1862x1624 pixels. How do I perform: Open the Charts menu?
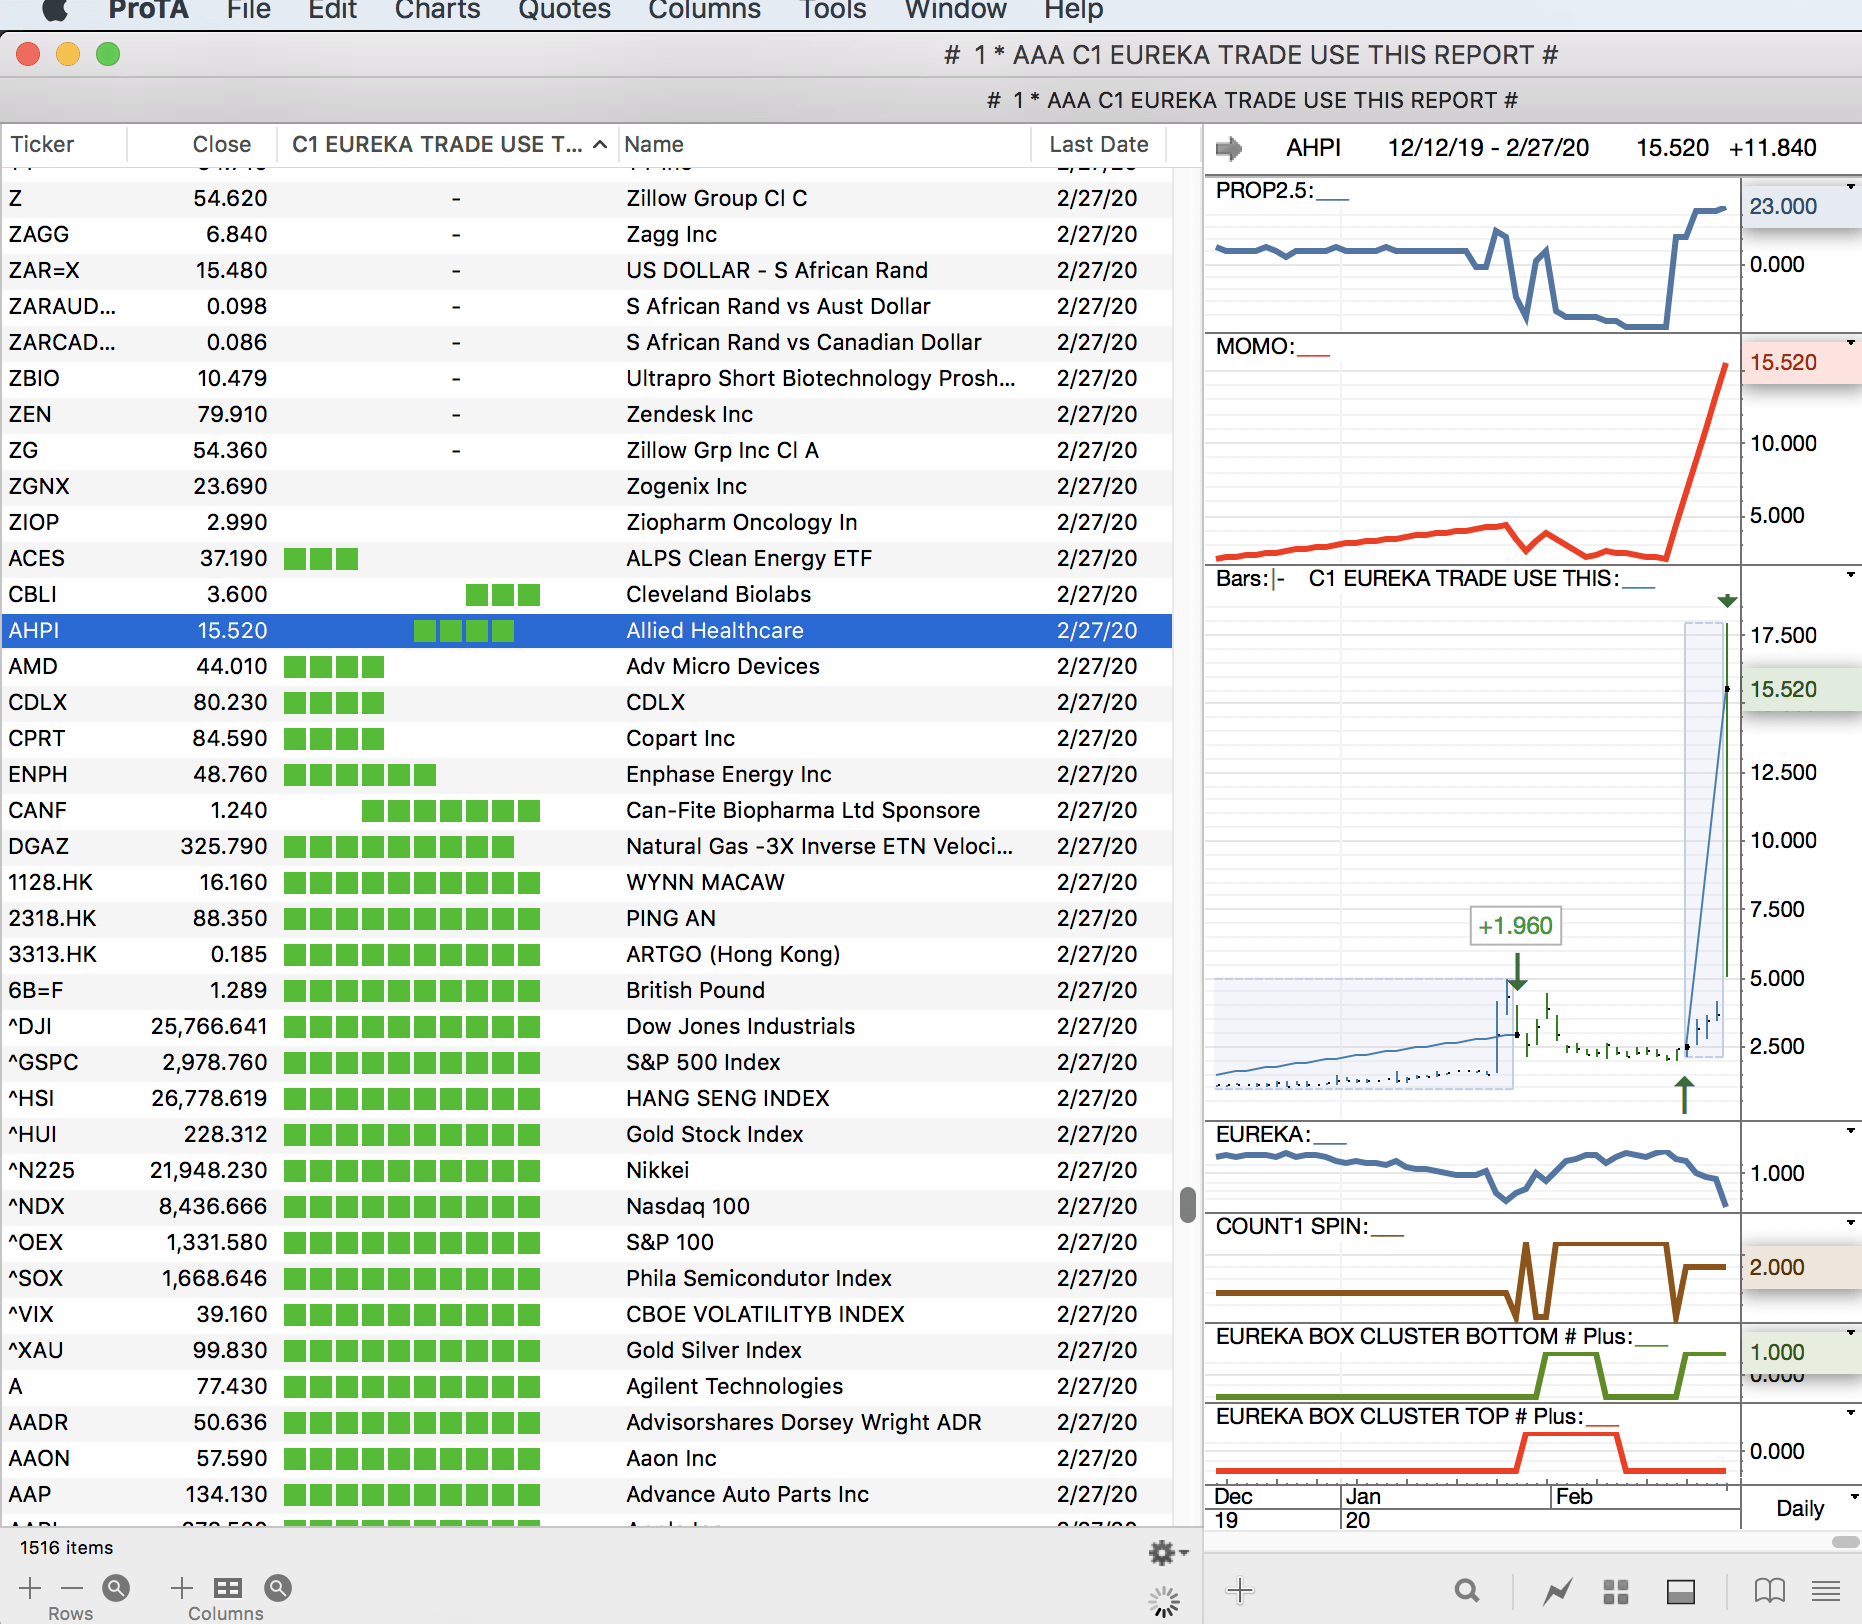437,11
